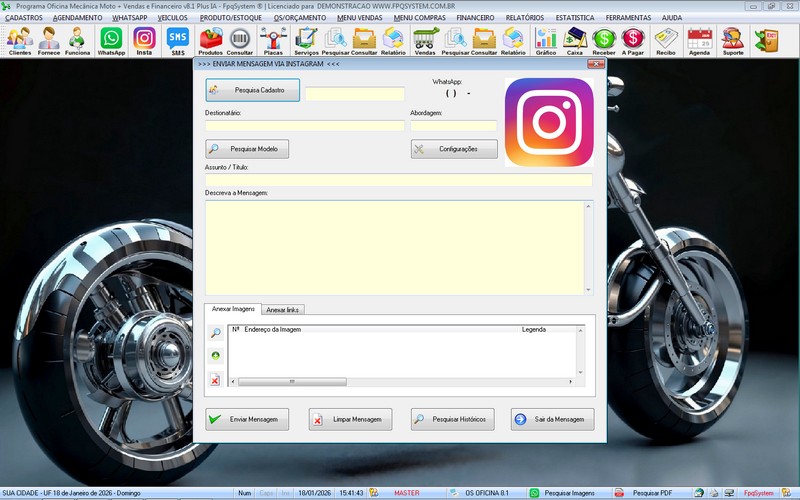The height and width of the screenshot is (500, 800).
Task: Open the Placas toolbar icon
Action: point(273,40)
